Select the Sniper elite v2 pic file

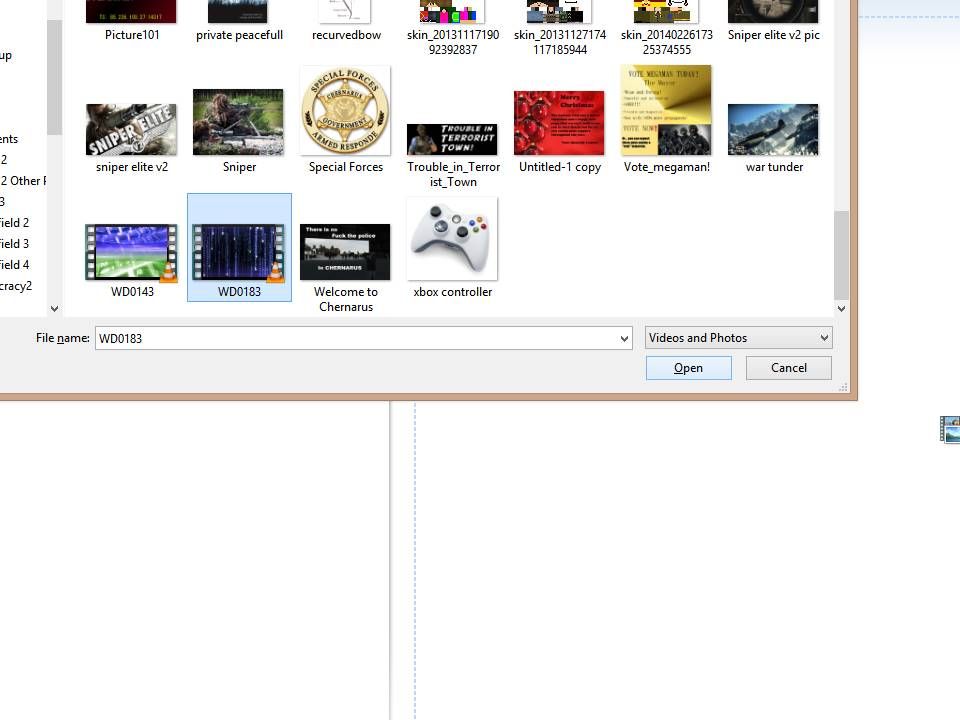773,22
